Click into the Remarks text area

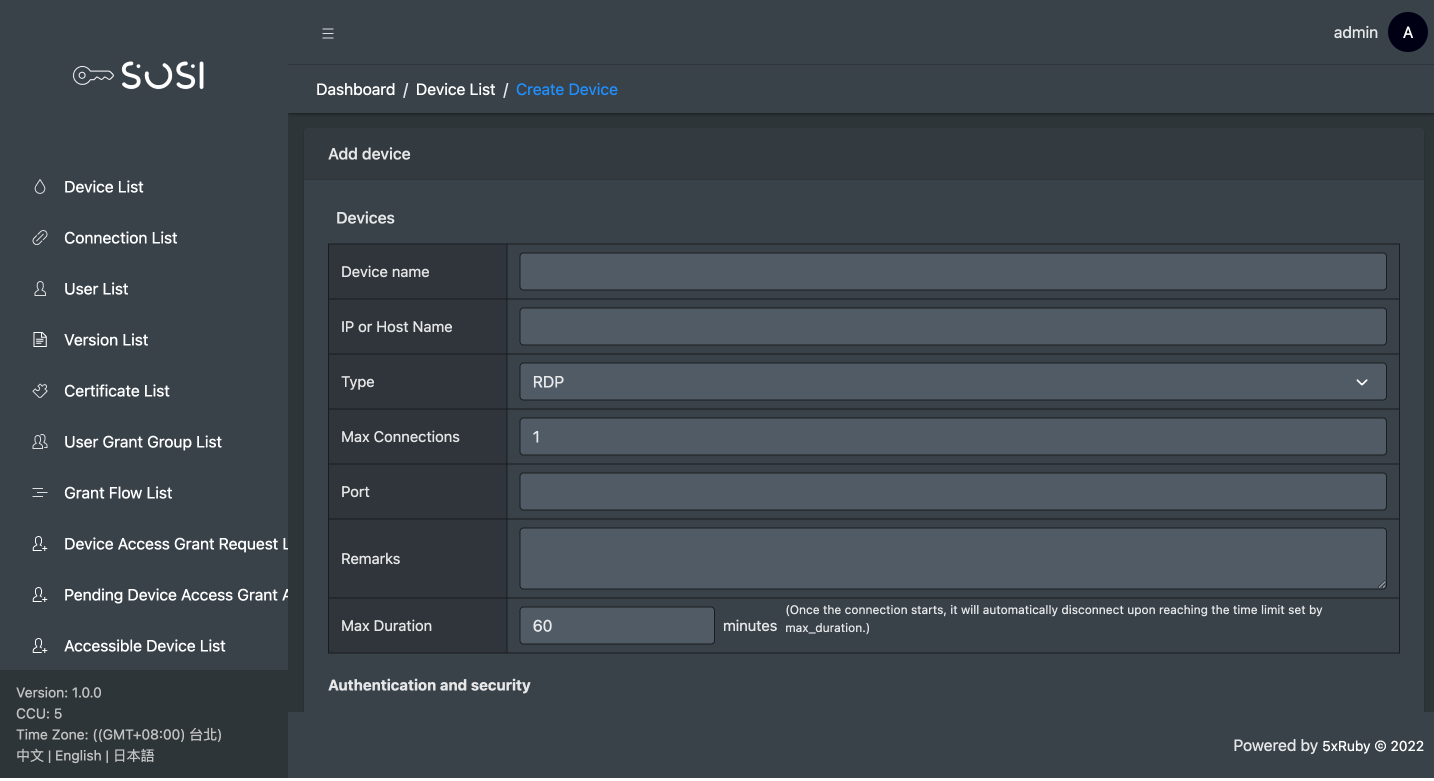pos(952,559)
